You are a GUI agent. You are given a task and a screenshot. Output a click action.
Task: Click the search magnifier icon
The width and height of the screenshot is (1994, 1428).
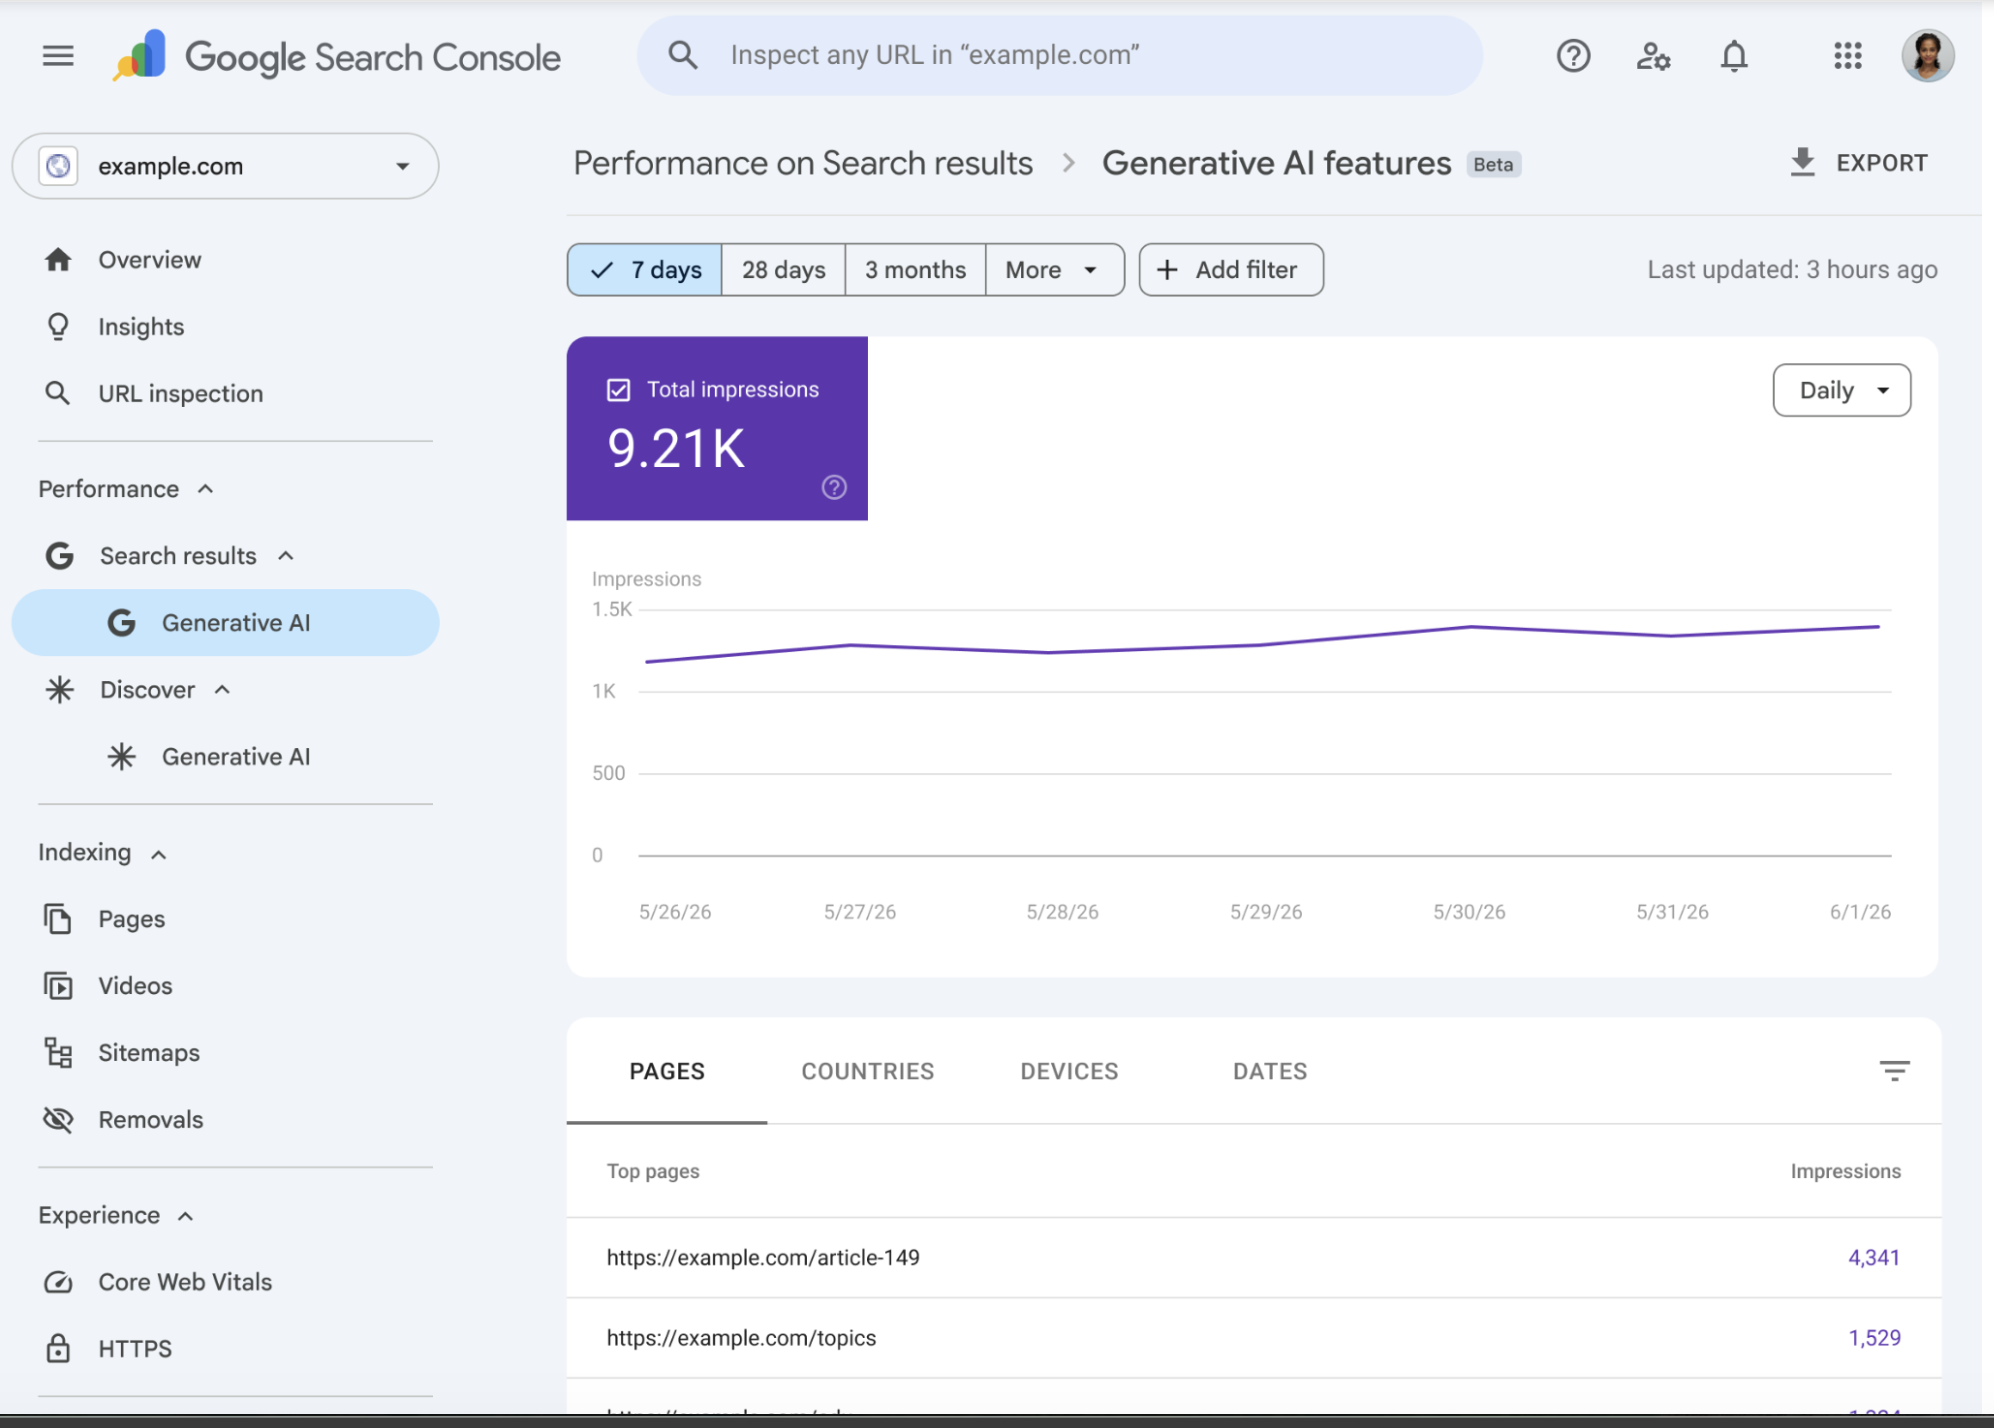(683, 55)
